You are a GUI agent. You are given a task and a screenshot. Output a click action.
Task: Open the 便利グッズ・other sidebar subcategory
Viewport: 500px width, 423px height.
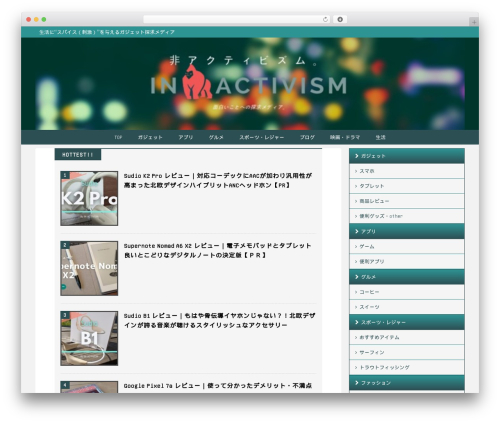[x=407, y=216]
